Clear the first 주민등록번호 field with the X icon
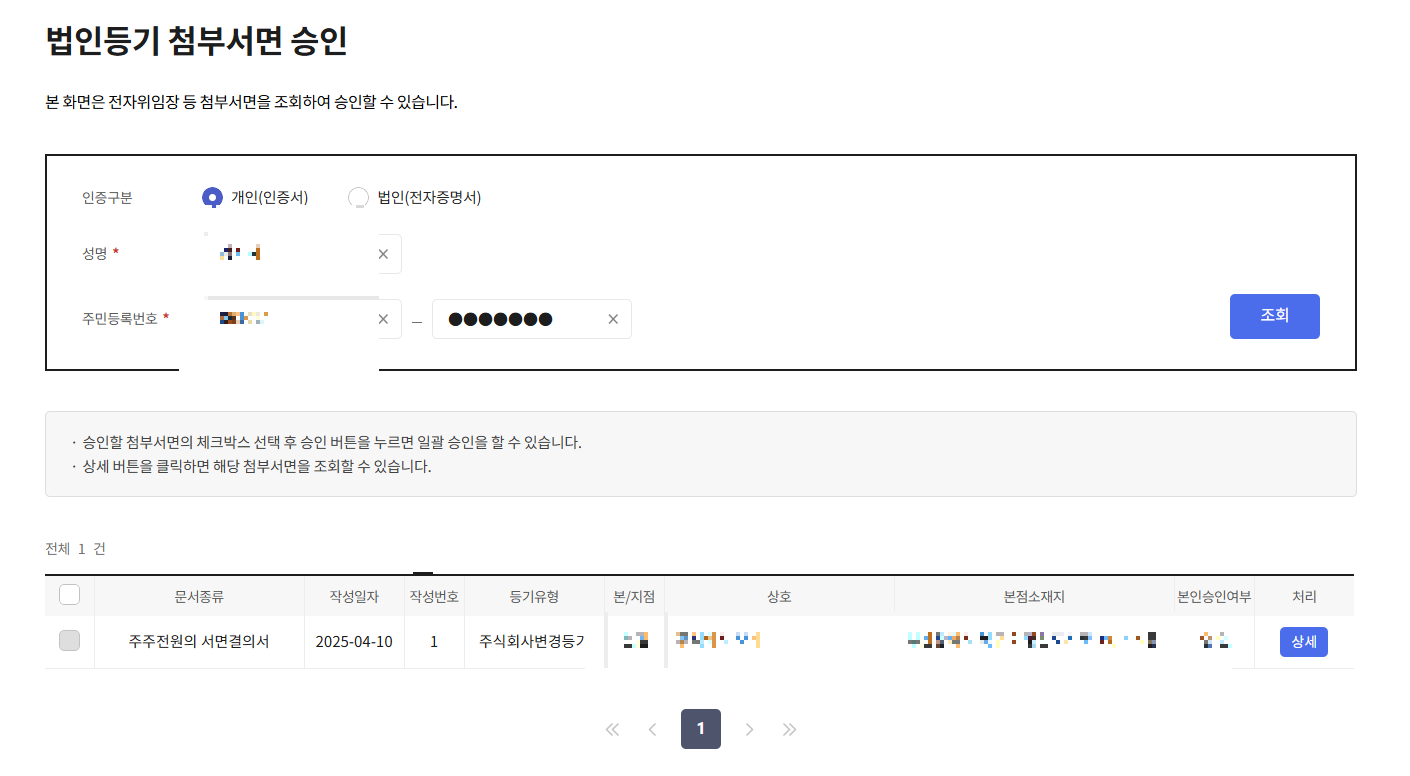 (383, 318)
